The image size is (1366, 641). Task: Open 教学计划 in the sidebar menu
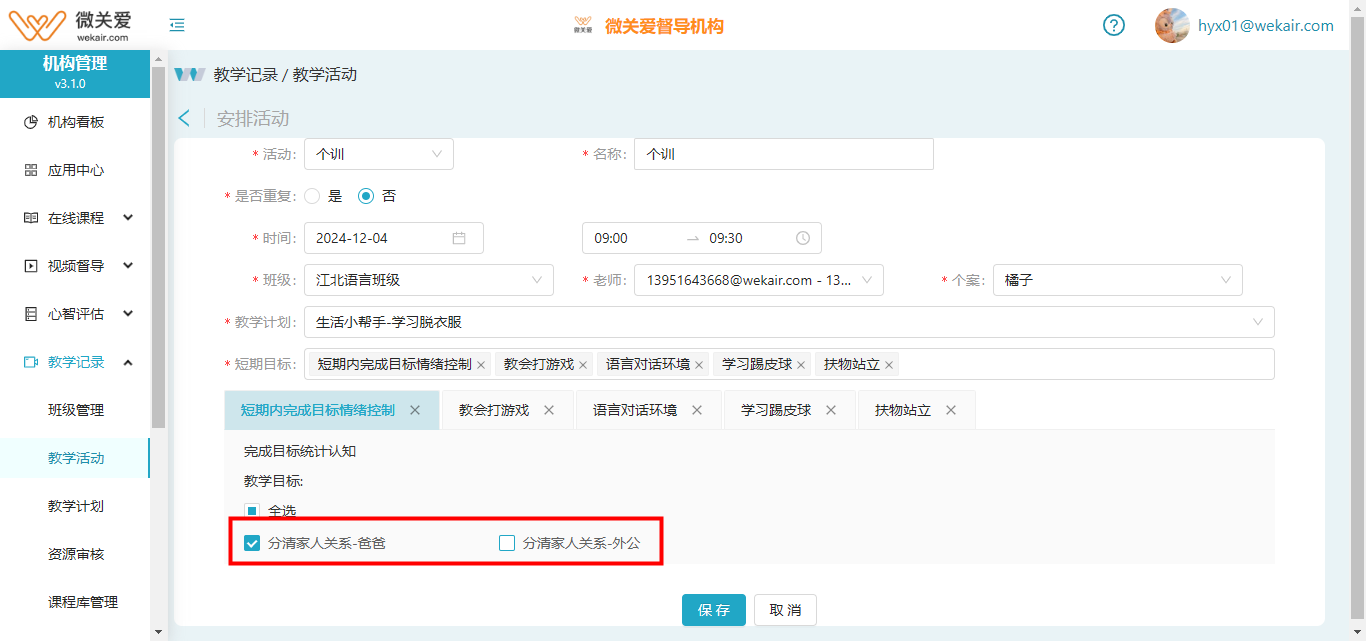coord(76,506)
